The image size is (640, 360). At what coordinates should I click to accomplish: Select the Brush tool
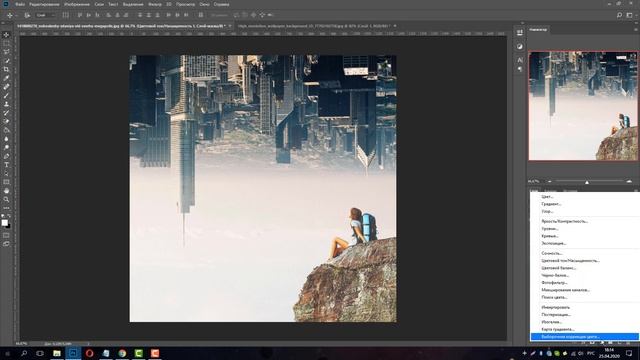6,96
